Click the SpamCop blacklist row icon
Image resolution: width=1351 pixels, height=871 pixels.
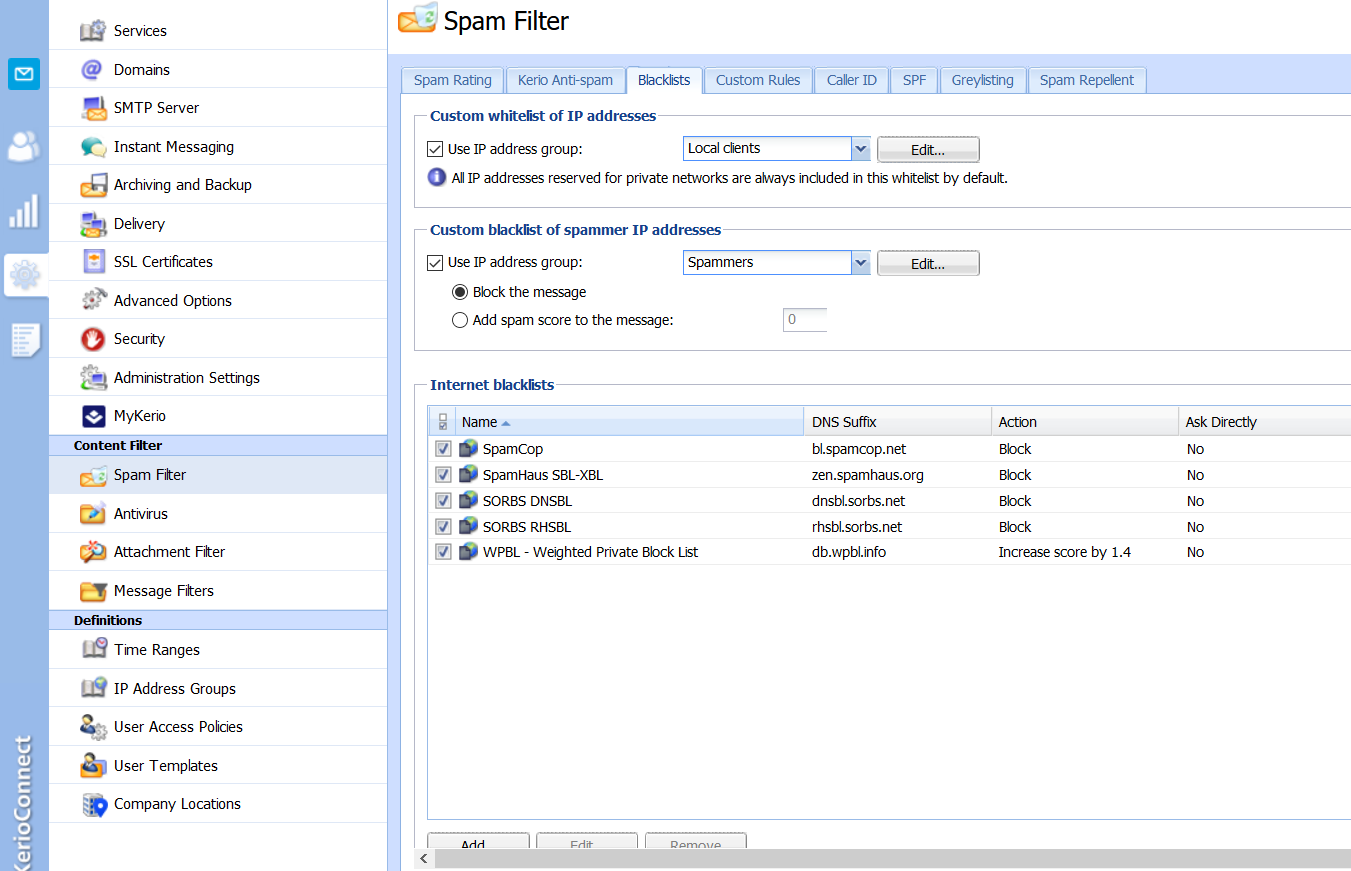[468, 449]
